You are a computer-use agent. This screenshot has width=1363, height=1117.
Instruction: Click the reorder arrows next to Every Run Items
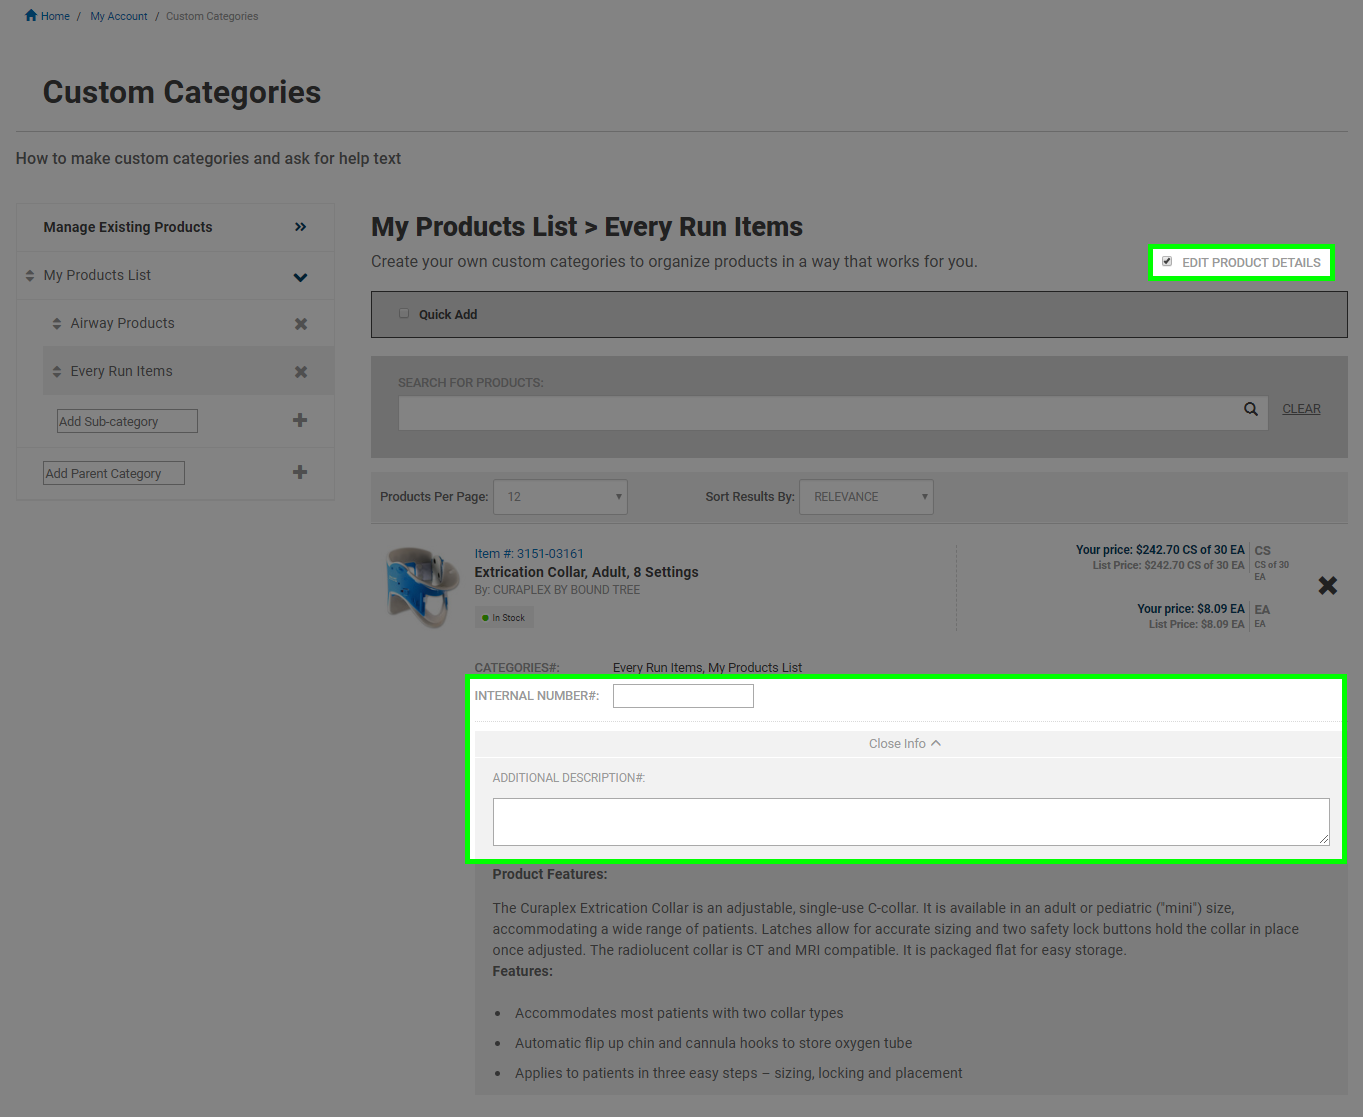(57, 371)
